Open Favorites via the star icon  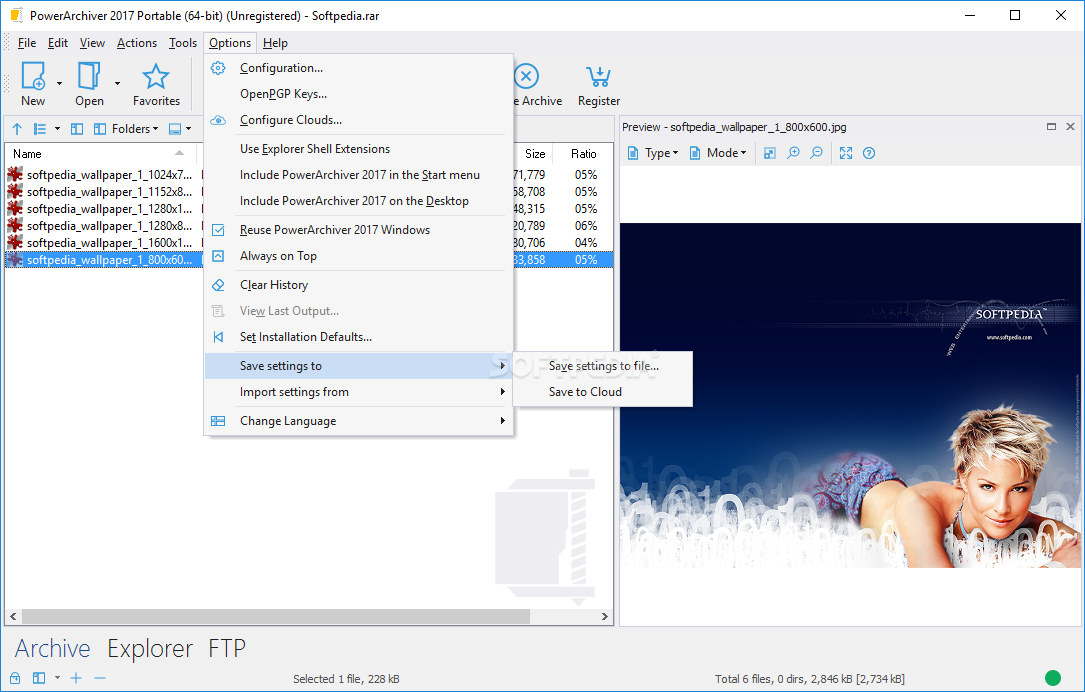click(156, 76)
